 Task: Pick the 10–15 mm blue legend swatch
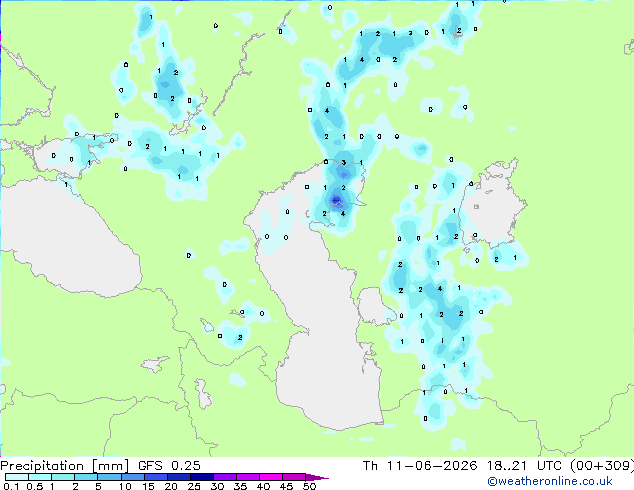(132, 477)
